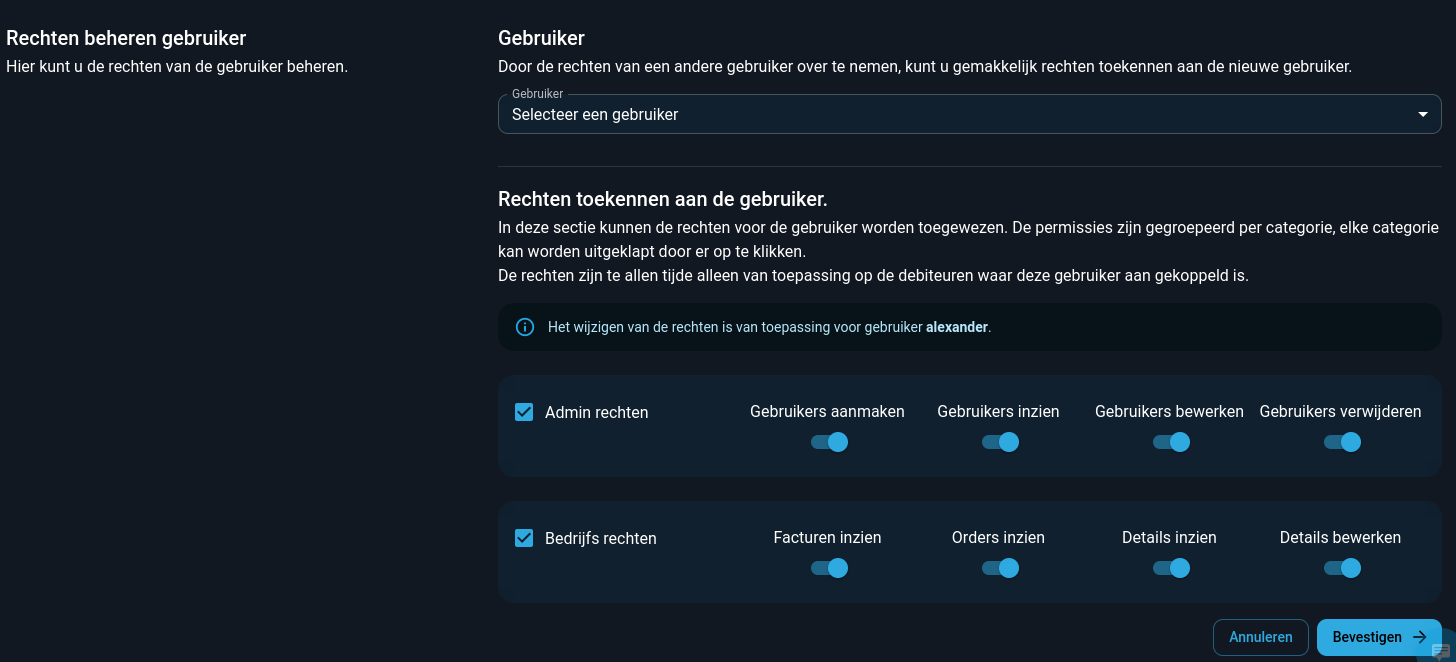The image size is (1456, 662).
Task: Disable the Gebruikers inzien toggle
Action: [1000, 442]
